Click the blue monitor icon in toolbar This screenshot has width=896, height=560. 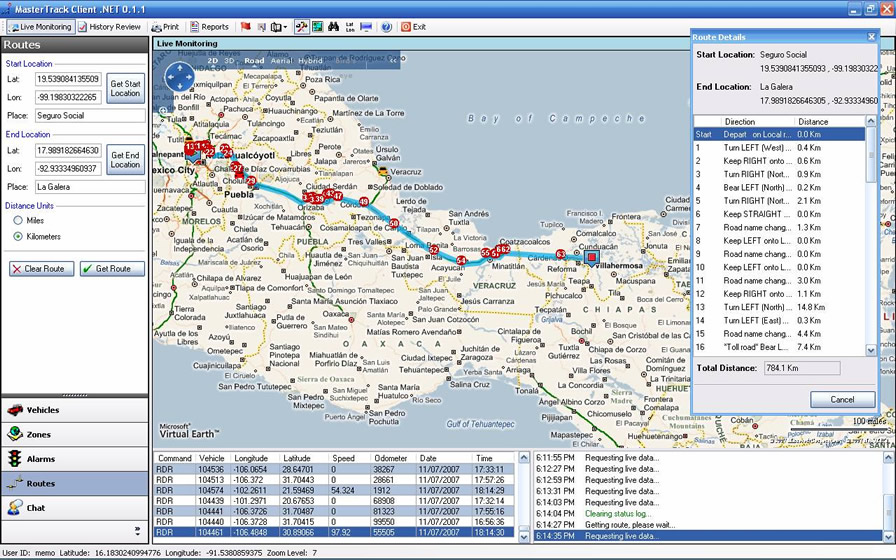click(x=366, y=27)
